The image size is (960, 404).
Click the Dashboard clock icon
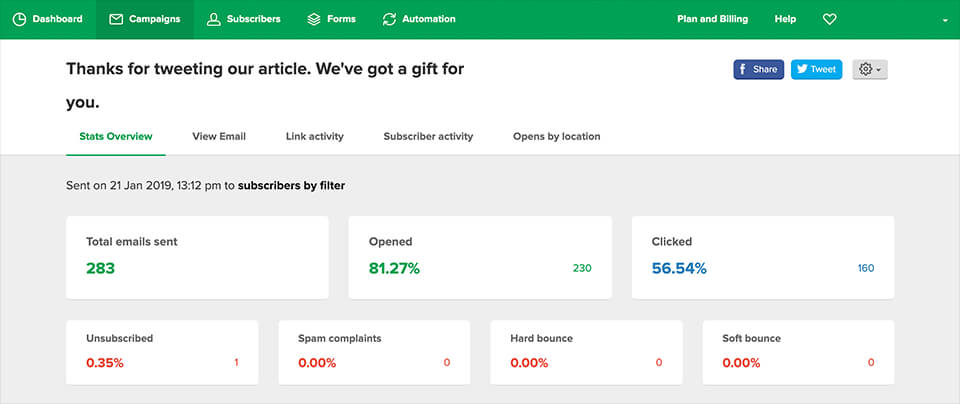19,19
